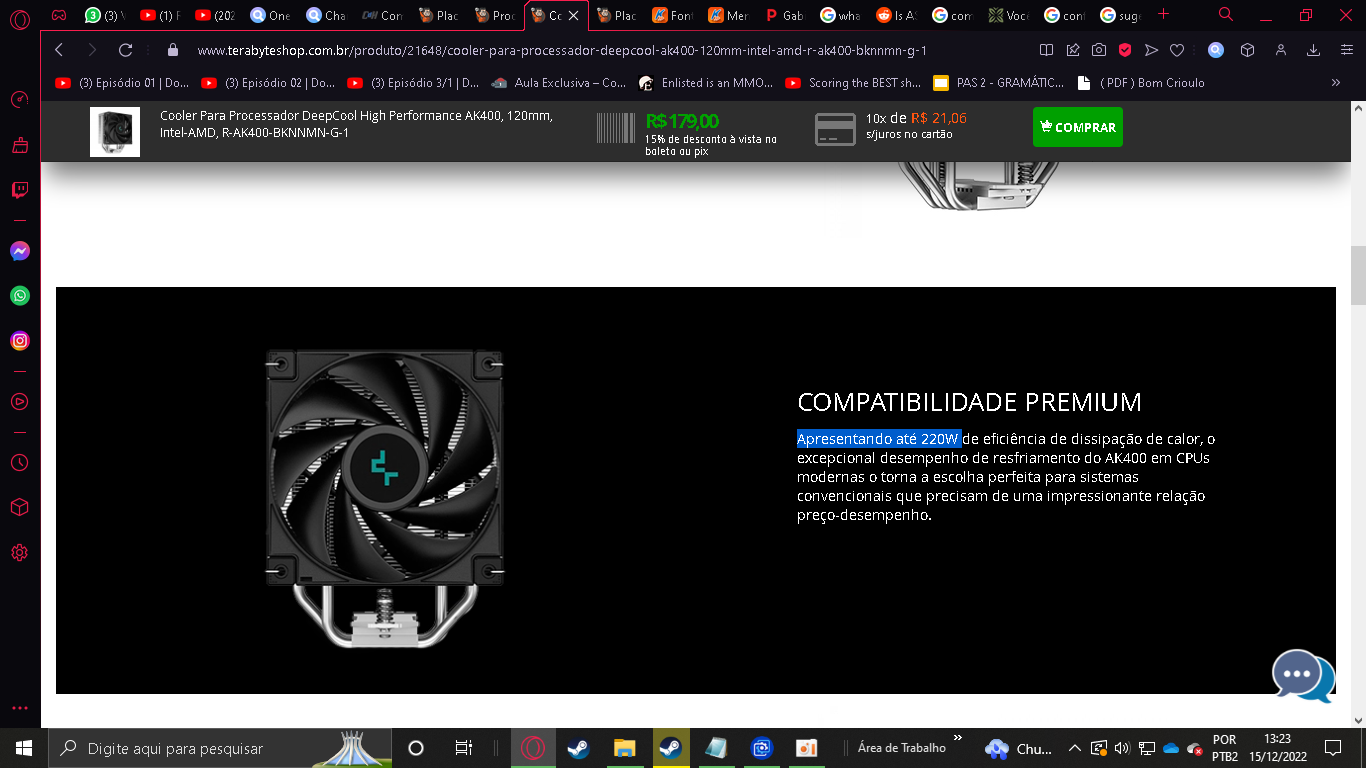Open the volume control tray icon
1366x768 pixels.
[1121, 748]
